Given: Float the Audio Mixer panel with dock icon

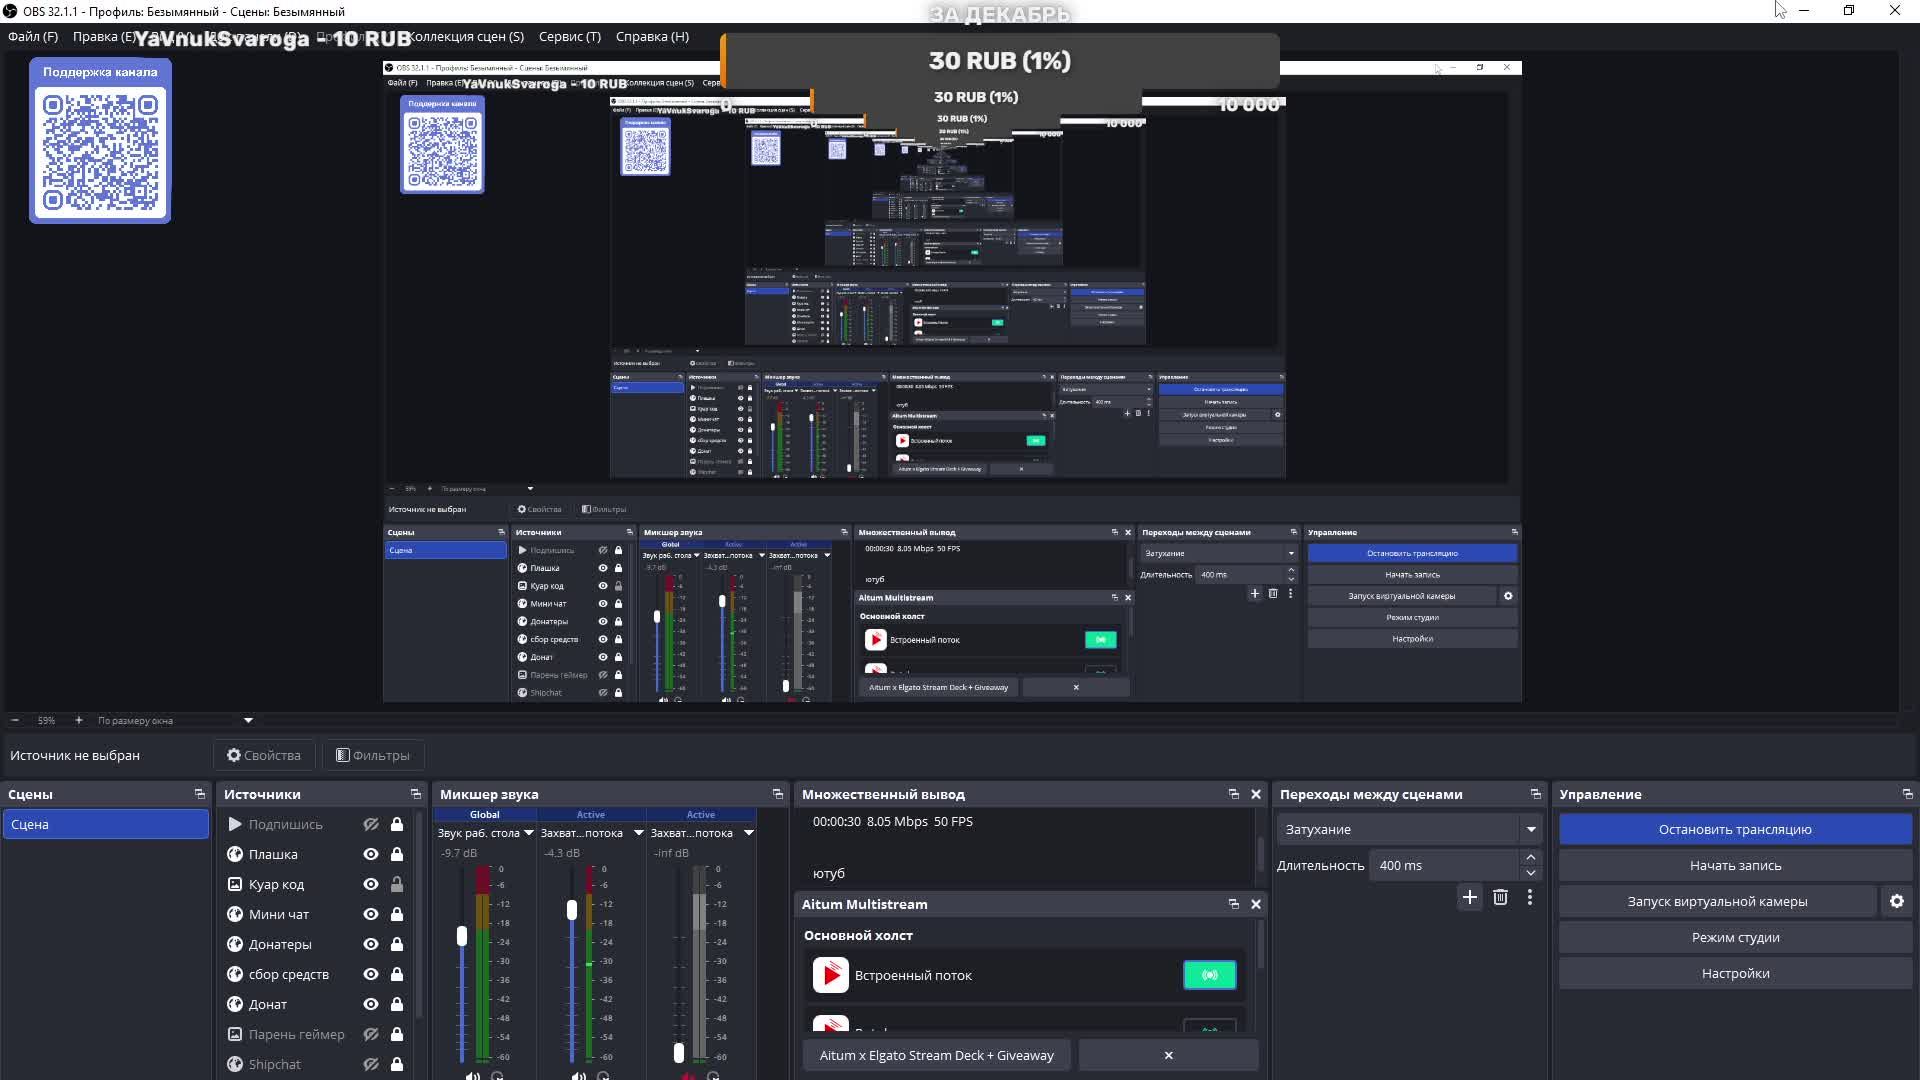Looking at the screenshot, I should 778,794.
